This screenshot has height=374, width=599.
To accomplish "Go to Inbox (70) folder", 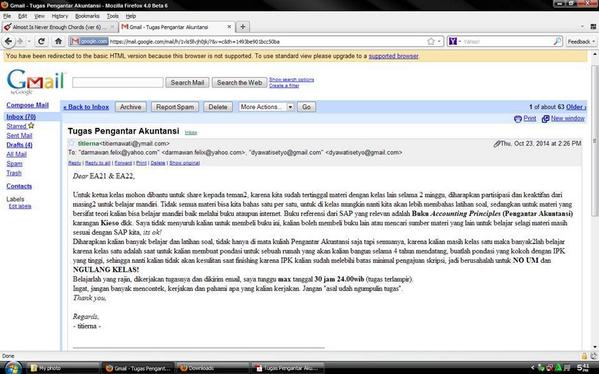I will [x=21, y=117].
